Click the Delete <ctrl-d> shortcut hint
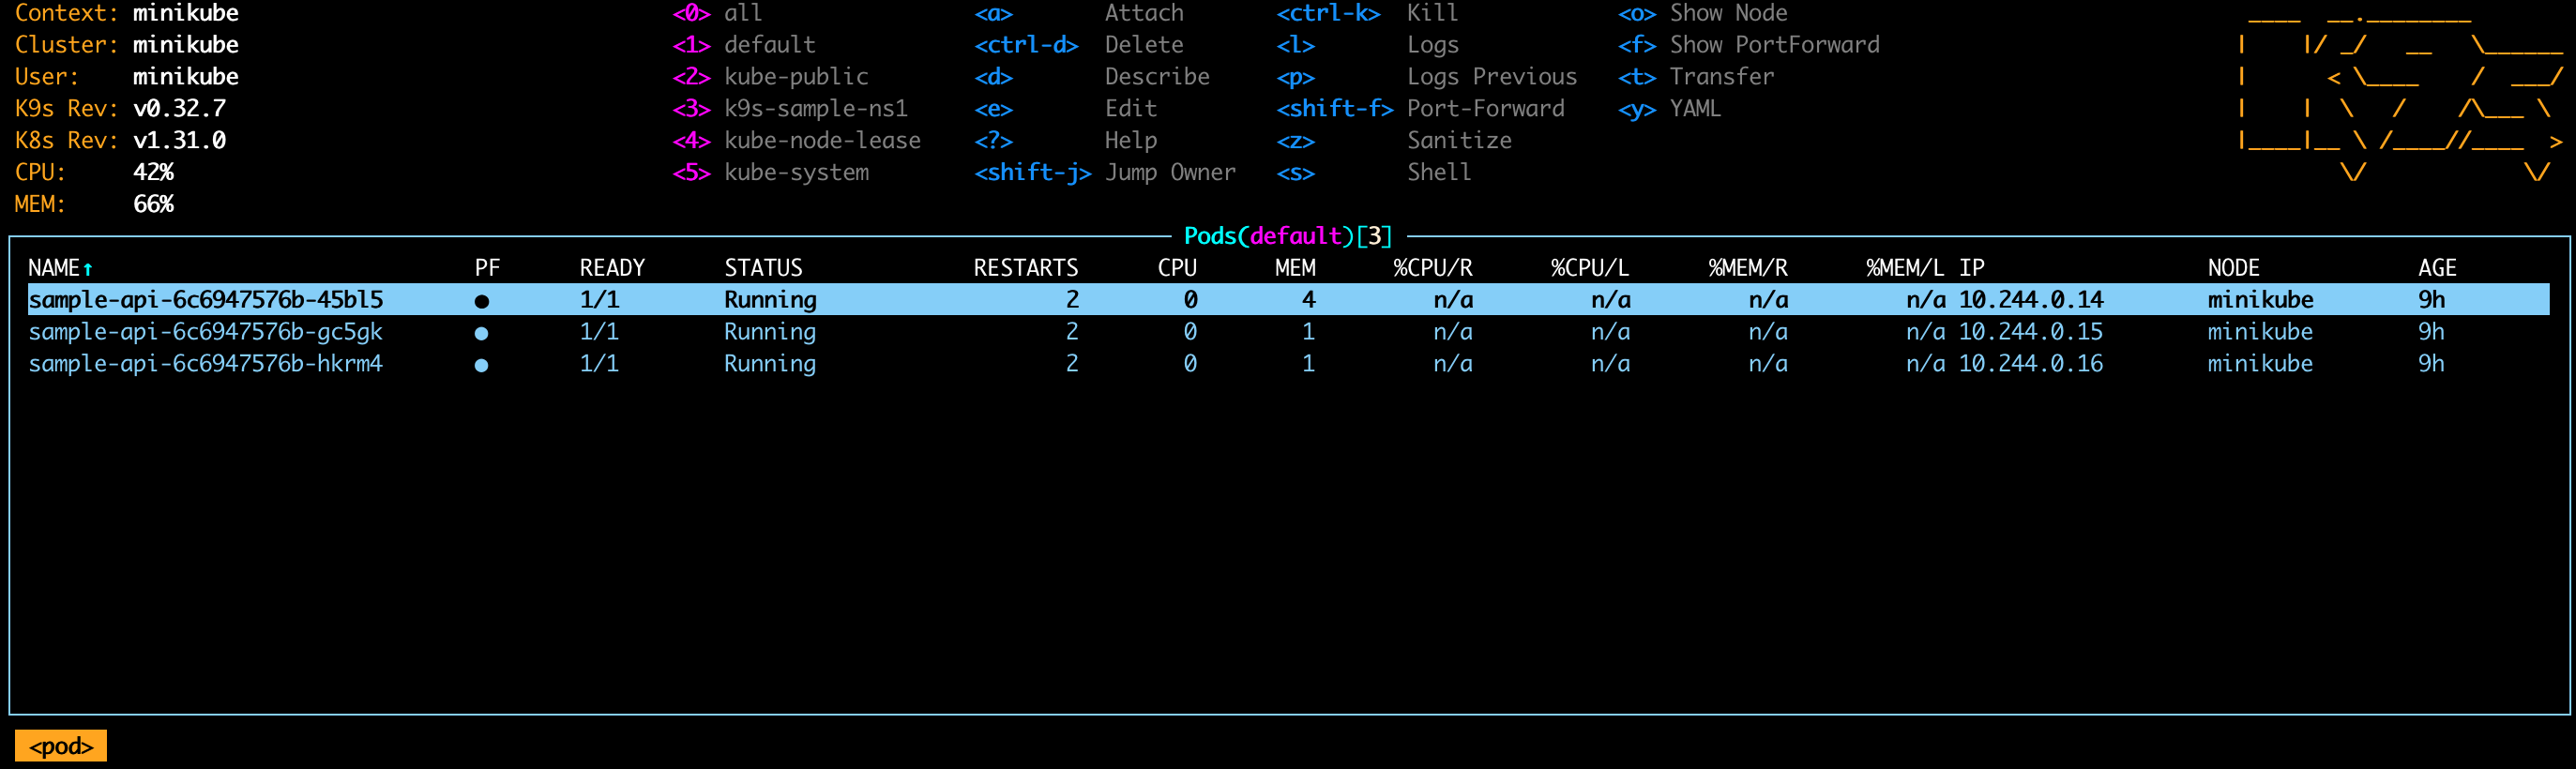The image size is (2576, 769). point(1079,45)
